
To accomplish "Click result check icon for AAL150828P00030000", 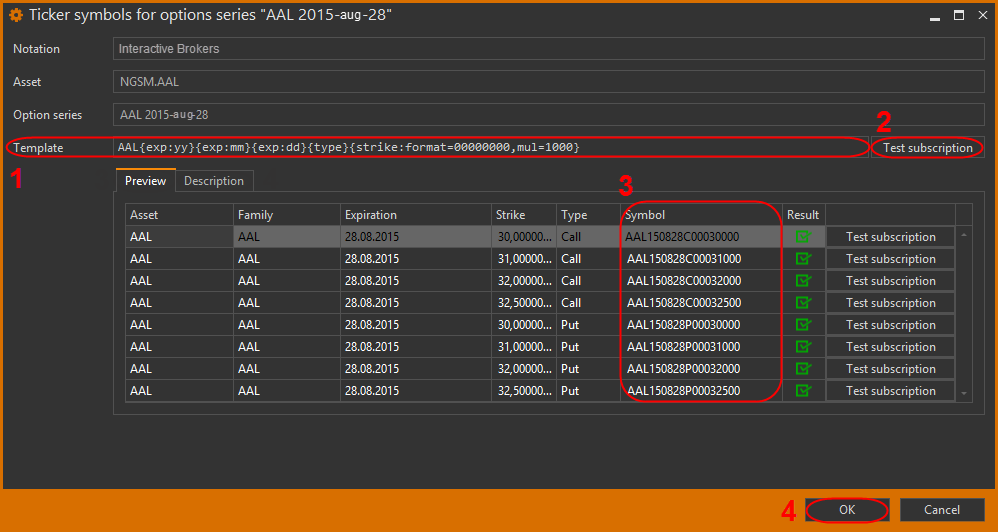I will click(802, 325).
